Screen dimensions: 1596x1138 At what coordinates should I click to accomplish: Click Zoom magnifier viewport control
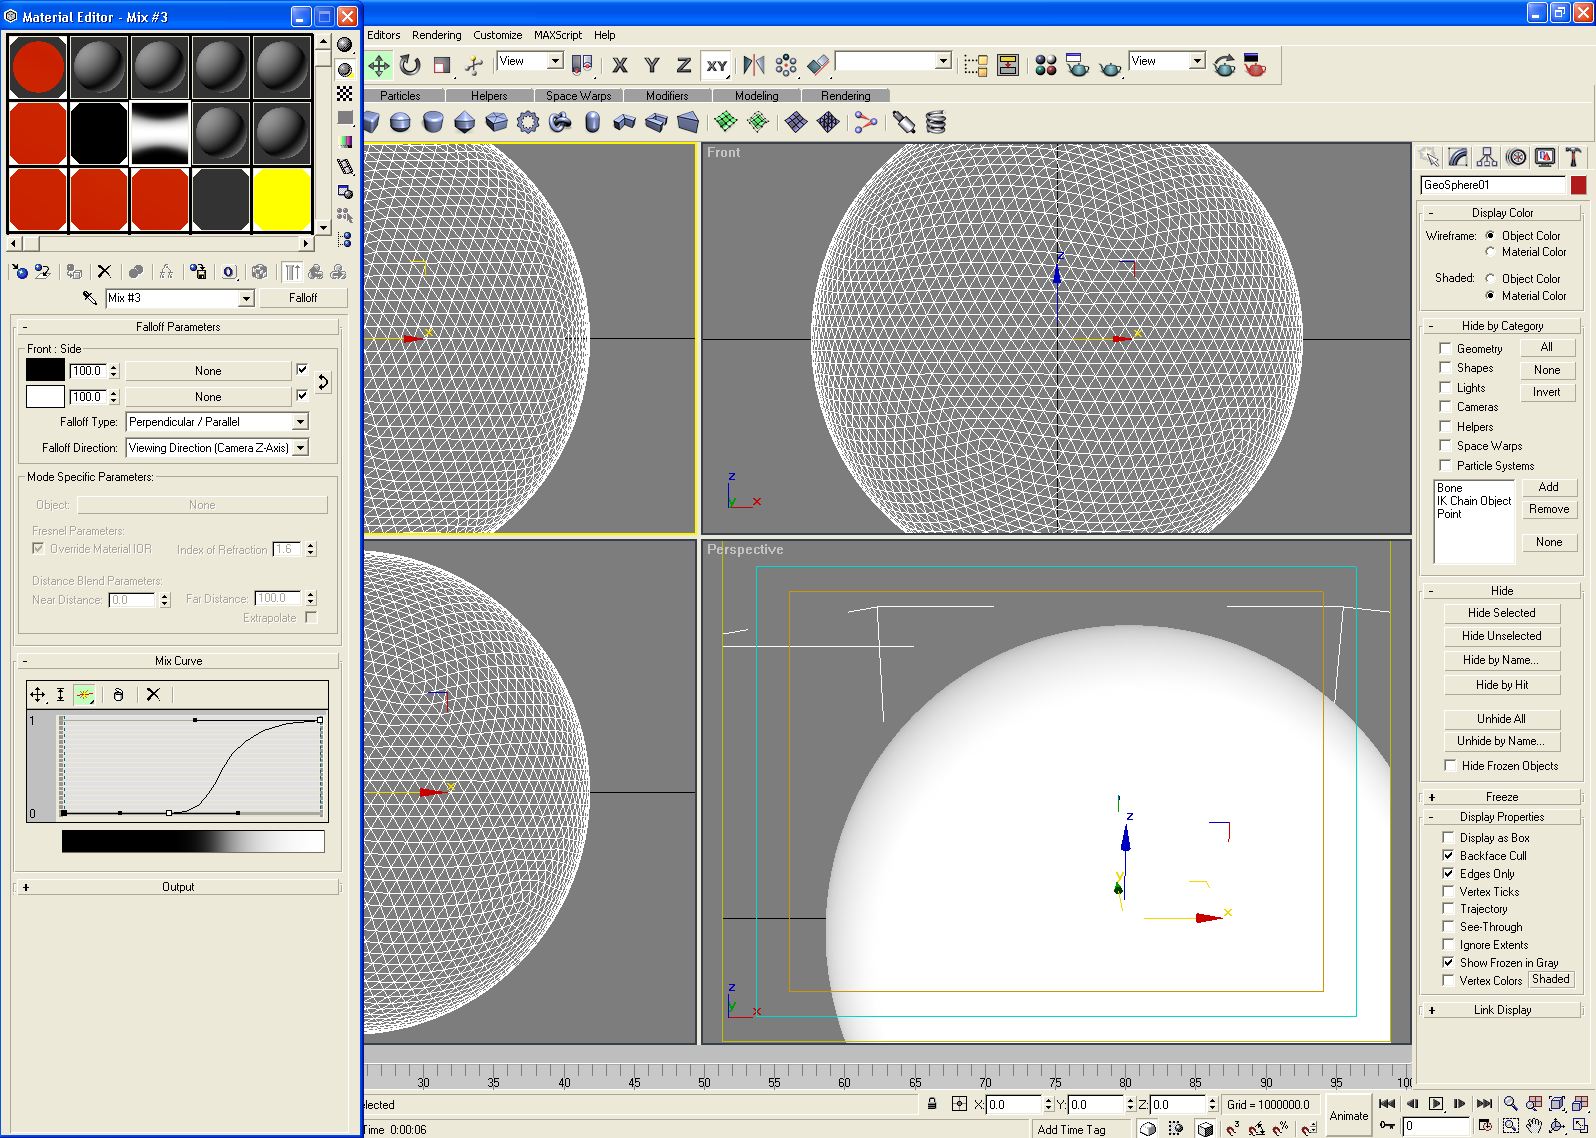[1510, 1104]
